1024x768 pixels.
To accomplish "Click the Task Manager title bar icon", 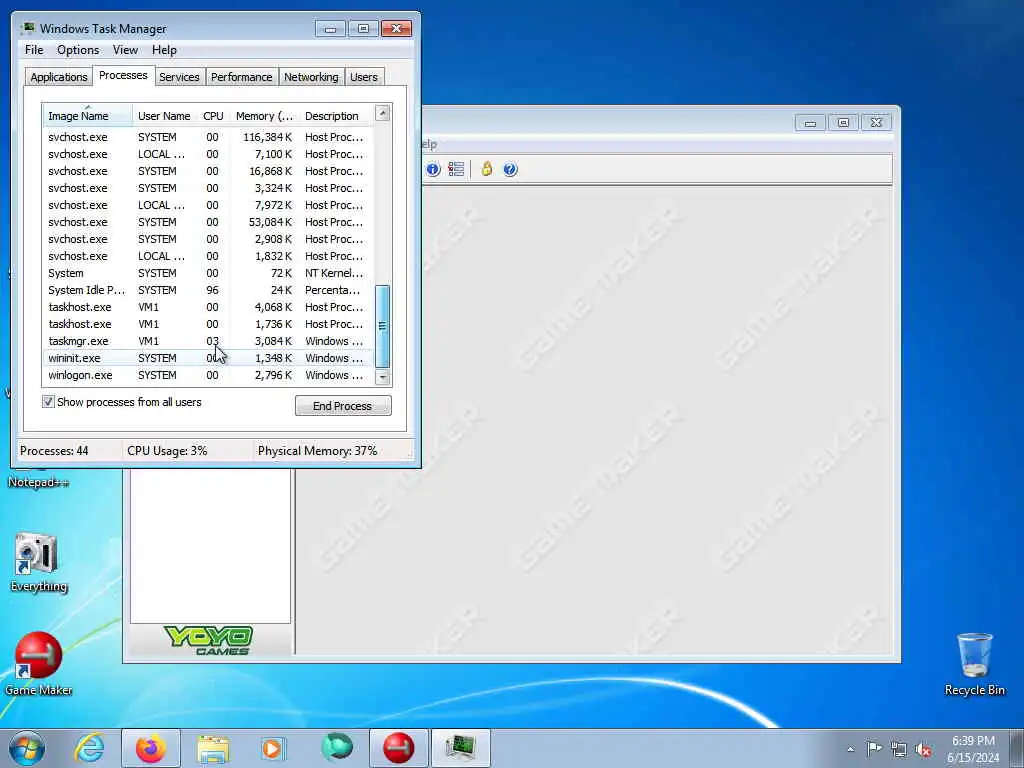I will [28, 28].
